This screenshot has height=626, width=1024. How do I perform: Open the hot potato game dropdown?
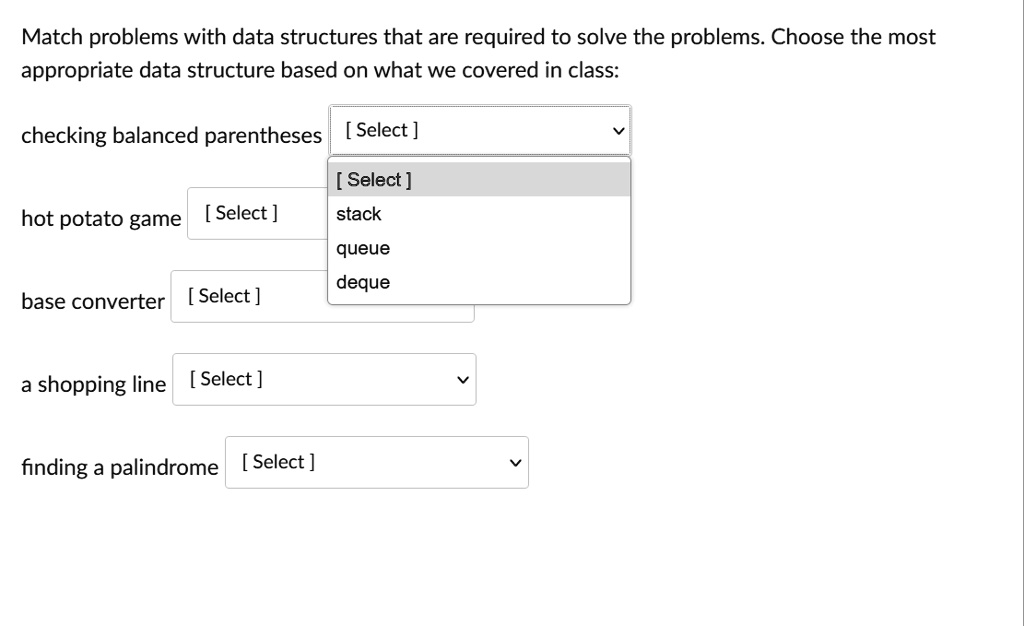[x=257, y=213]
